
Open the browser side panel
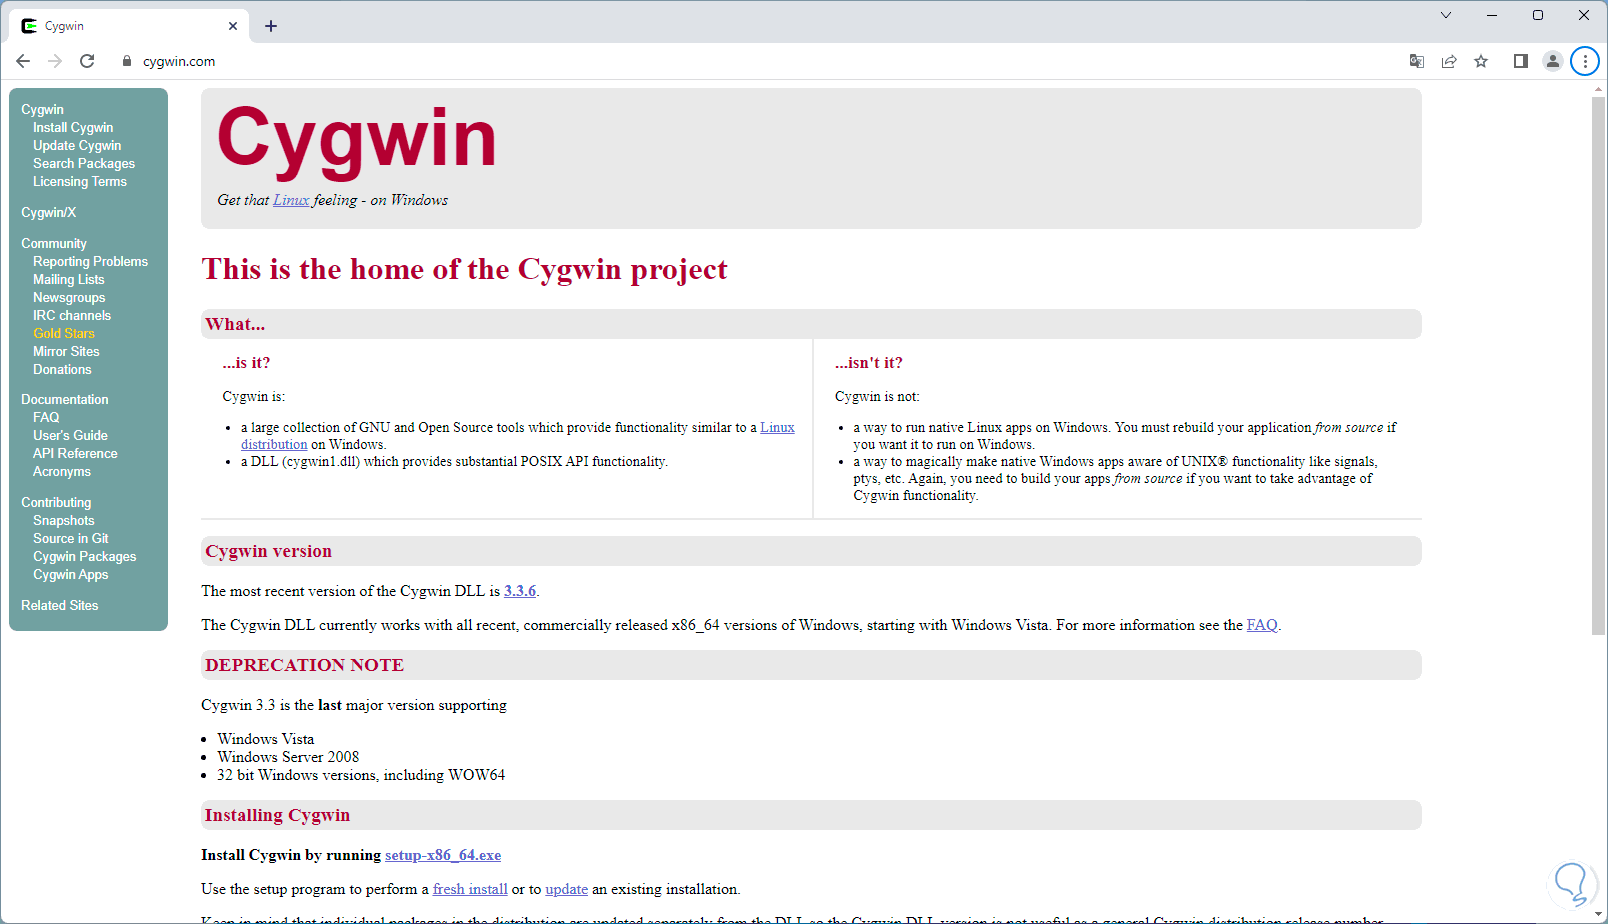(1521, 61)
